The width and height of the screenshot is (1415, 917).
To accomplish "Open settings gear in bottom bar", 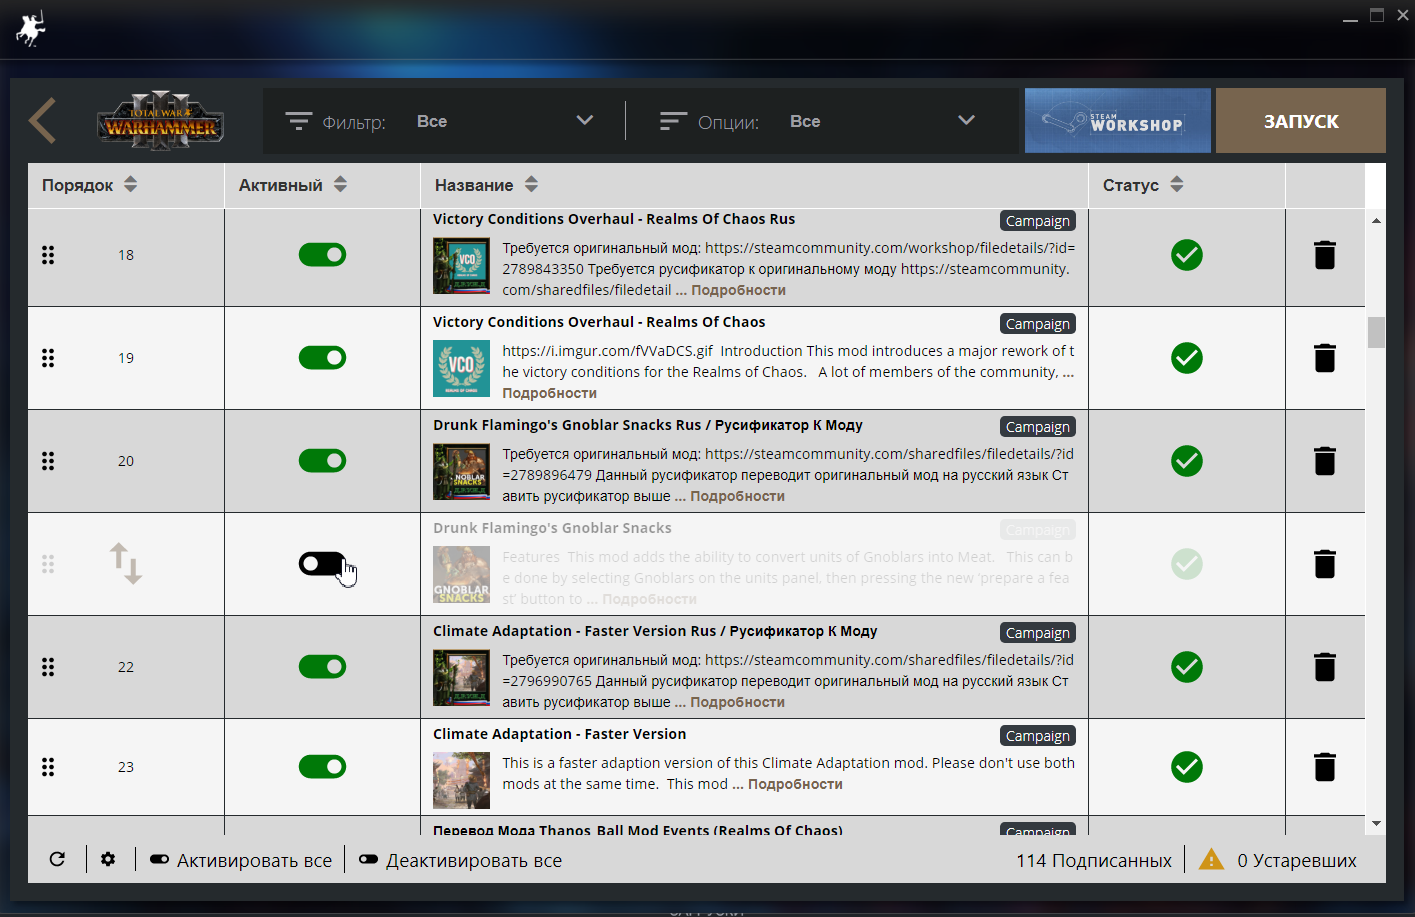I will click(x=108, y=859).
